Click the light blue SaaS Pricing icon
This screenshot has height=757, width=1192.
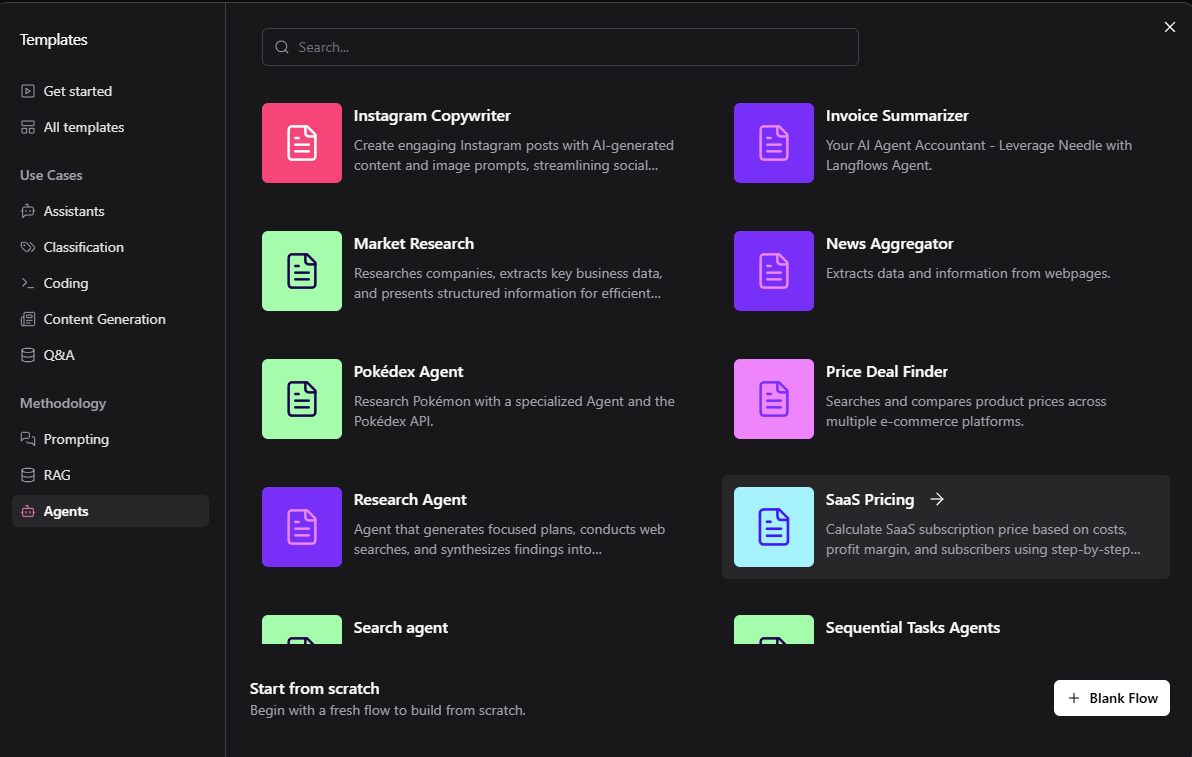773,527
